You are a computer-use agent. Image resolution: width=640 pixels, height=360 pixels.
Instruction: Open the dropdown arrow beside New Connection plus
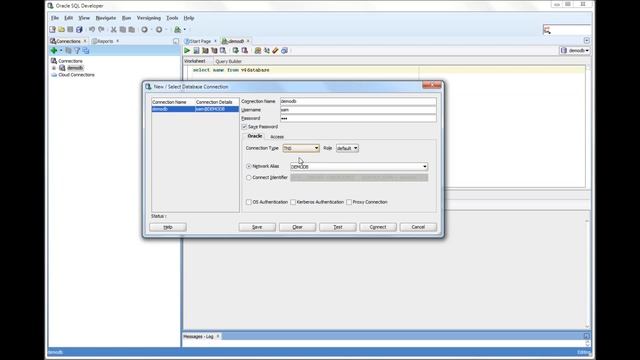click(61, 51)
